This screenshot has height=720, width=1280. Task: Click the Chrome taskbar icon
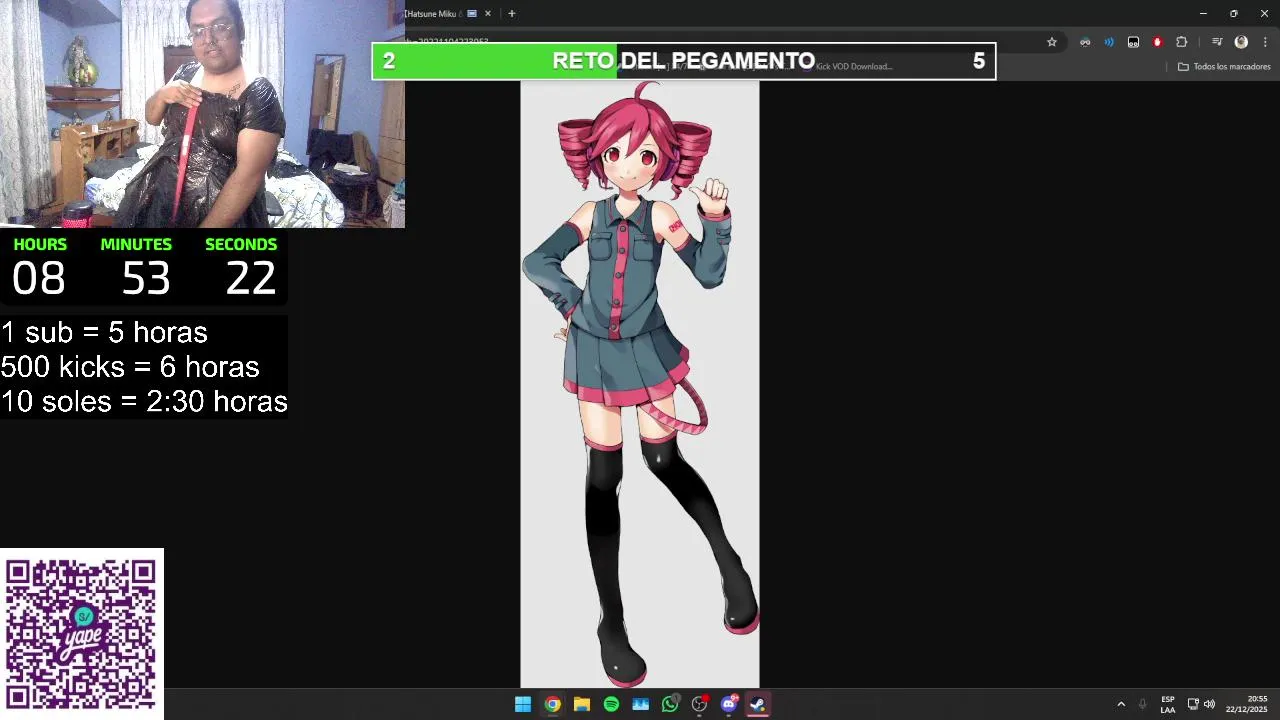pyautogui.click(x=552, y=705)
